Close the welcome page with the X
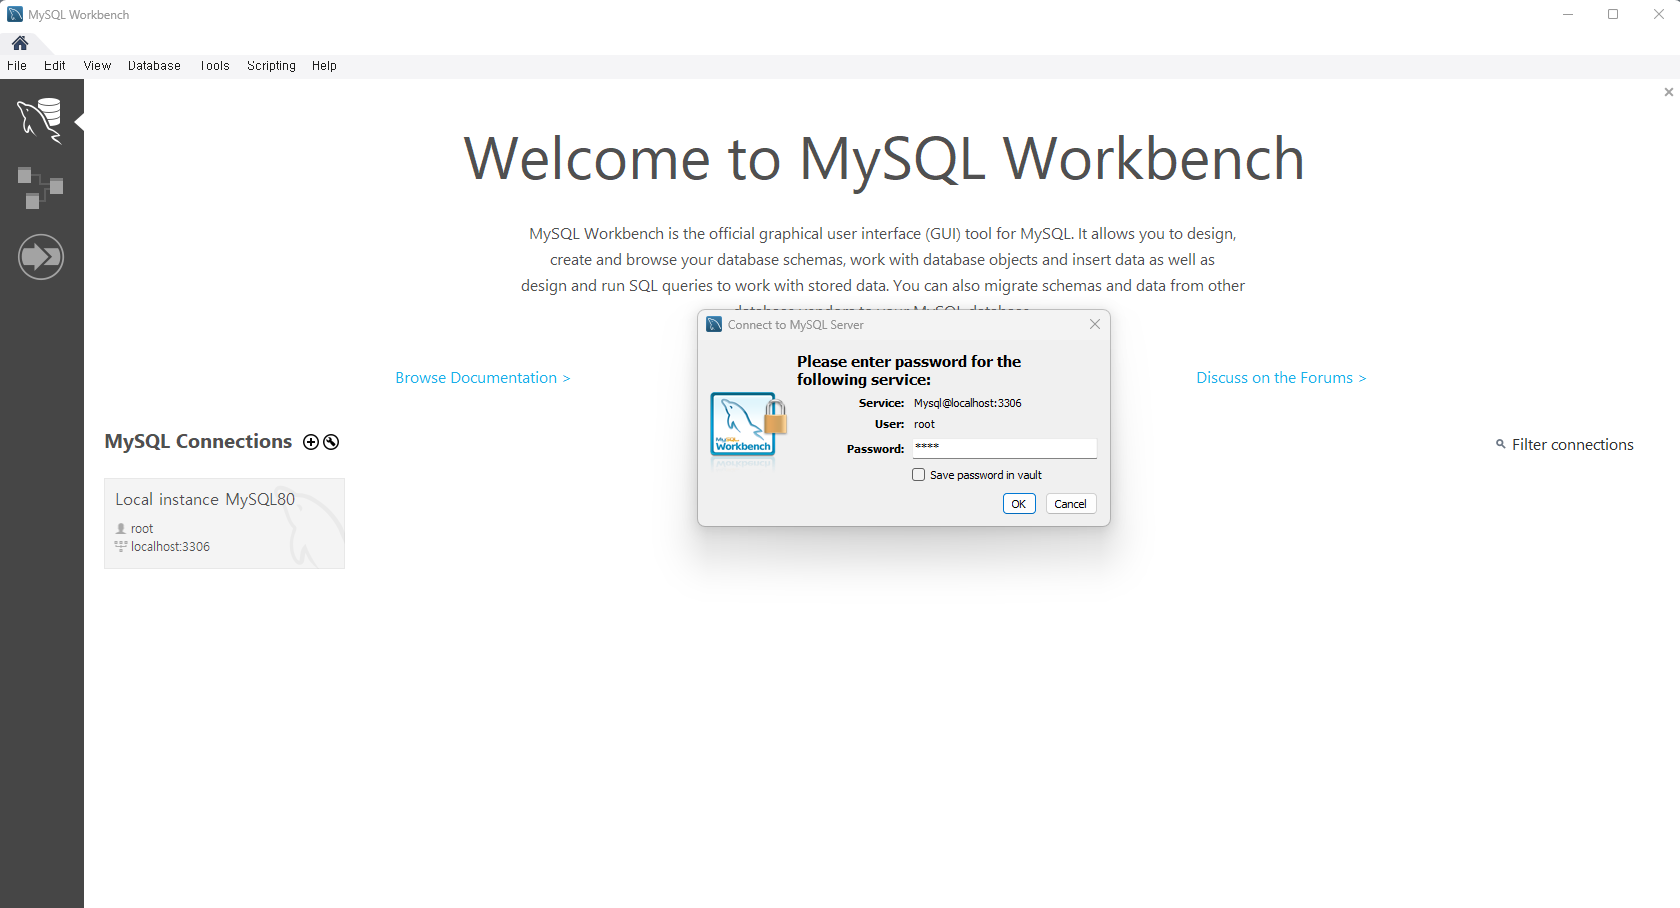The height and width of the screenshot is (908, 1680). tap(1668, 92)
